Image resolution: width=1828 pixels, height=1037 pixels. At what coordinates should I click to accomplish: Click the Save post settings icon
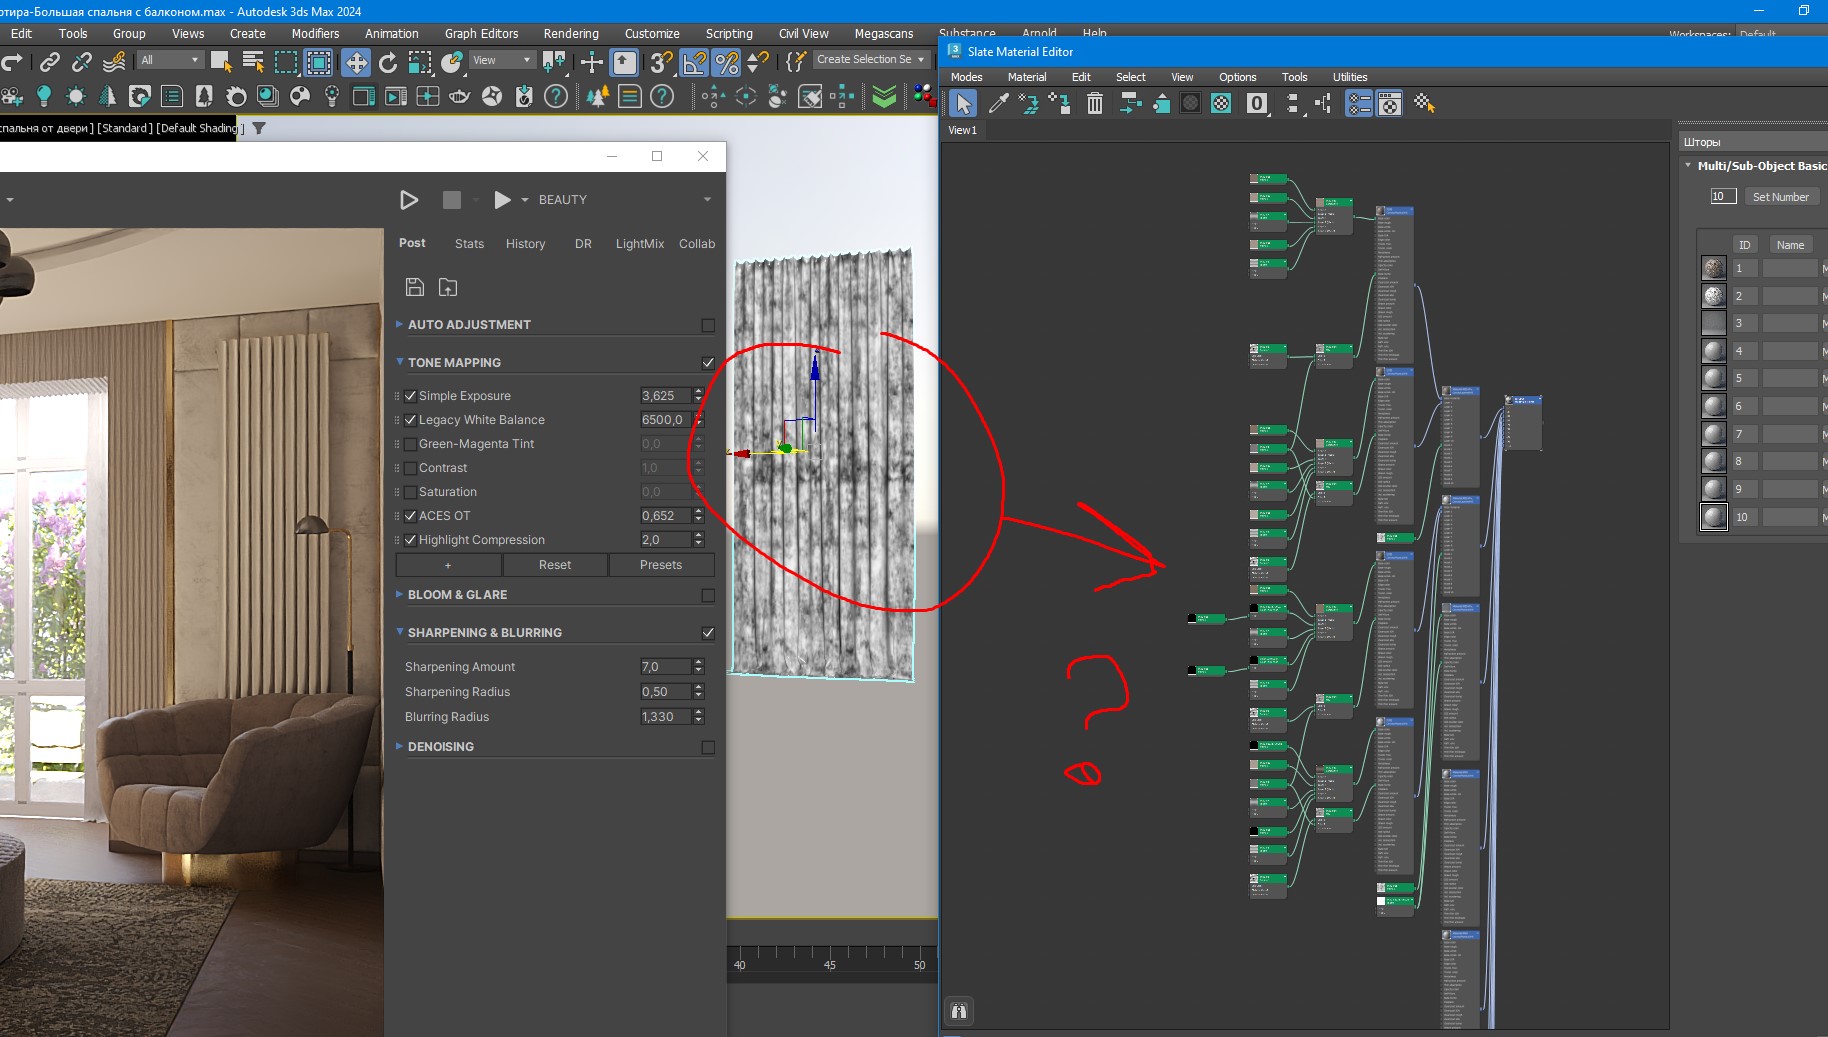[x=415, y=287]
